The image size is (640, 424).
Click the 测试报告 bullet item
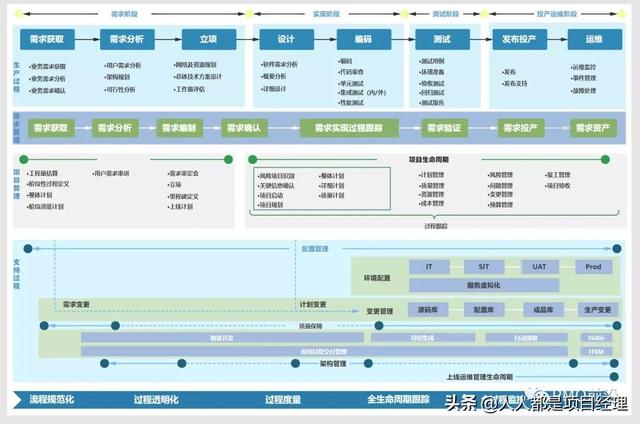click(432, 103)
